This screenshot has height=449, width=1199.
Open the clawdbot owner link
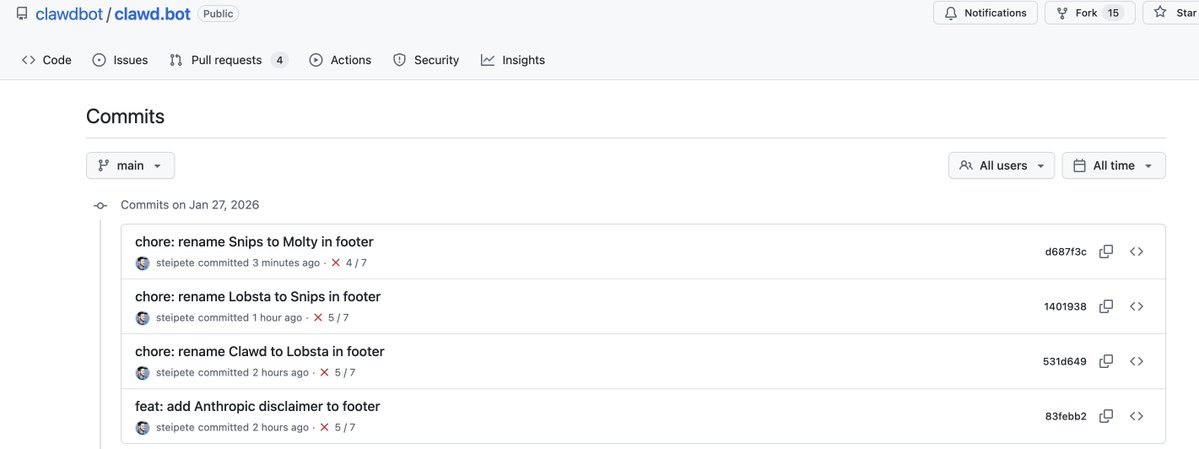(x=70, y=14)
